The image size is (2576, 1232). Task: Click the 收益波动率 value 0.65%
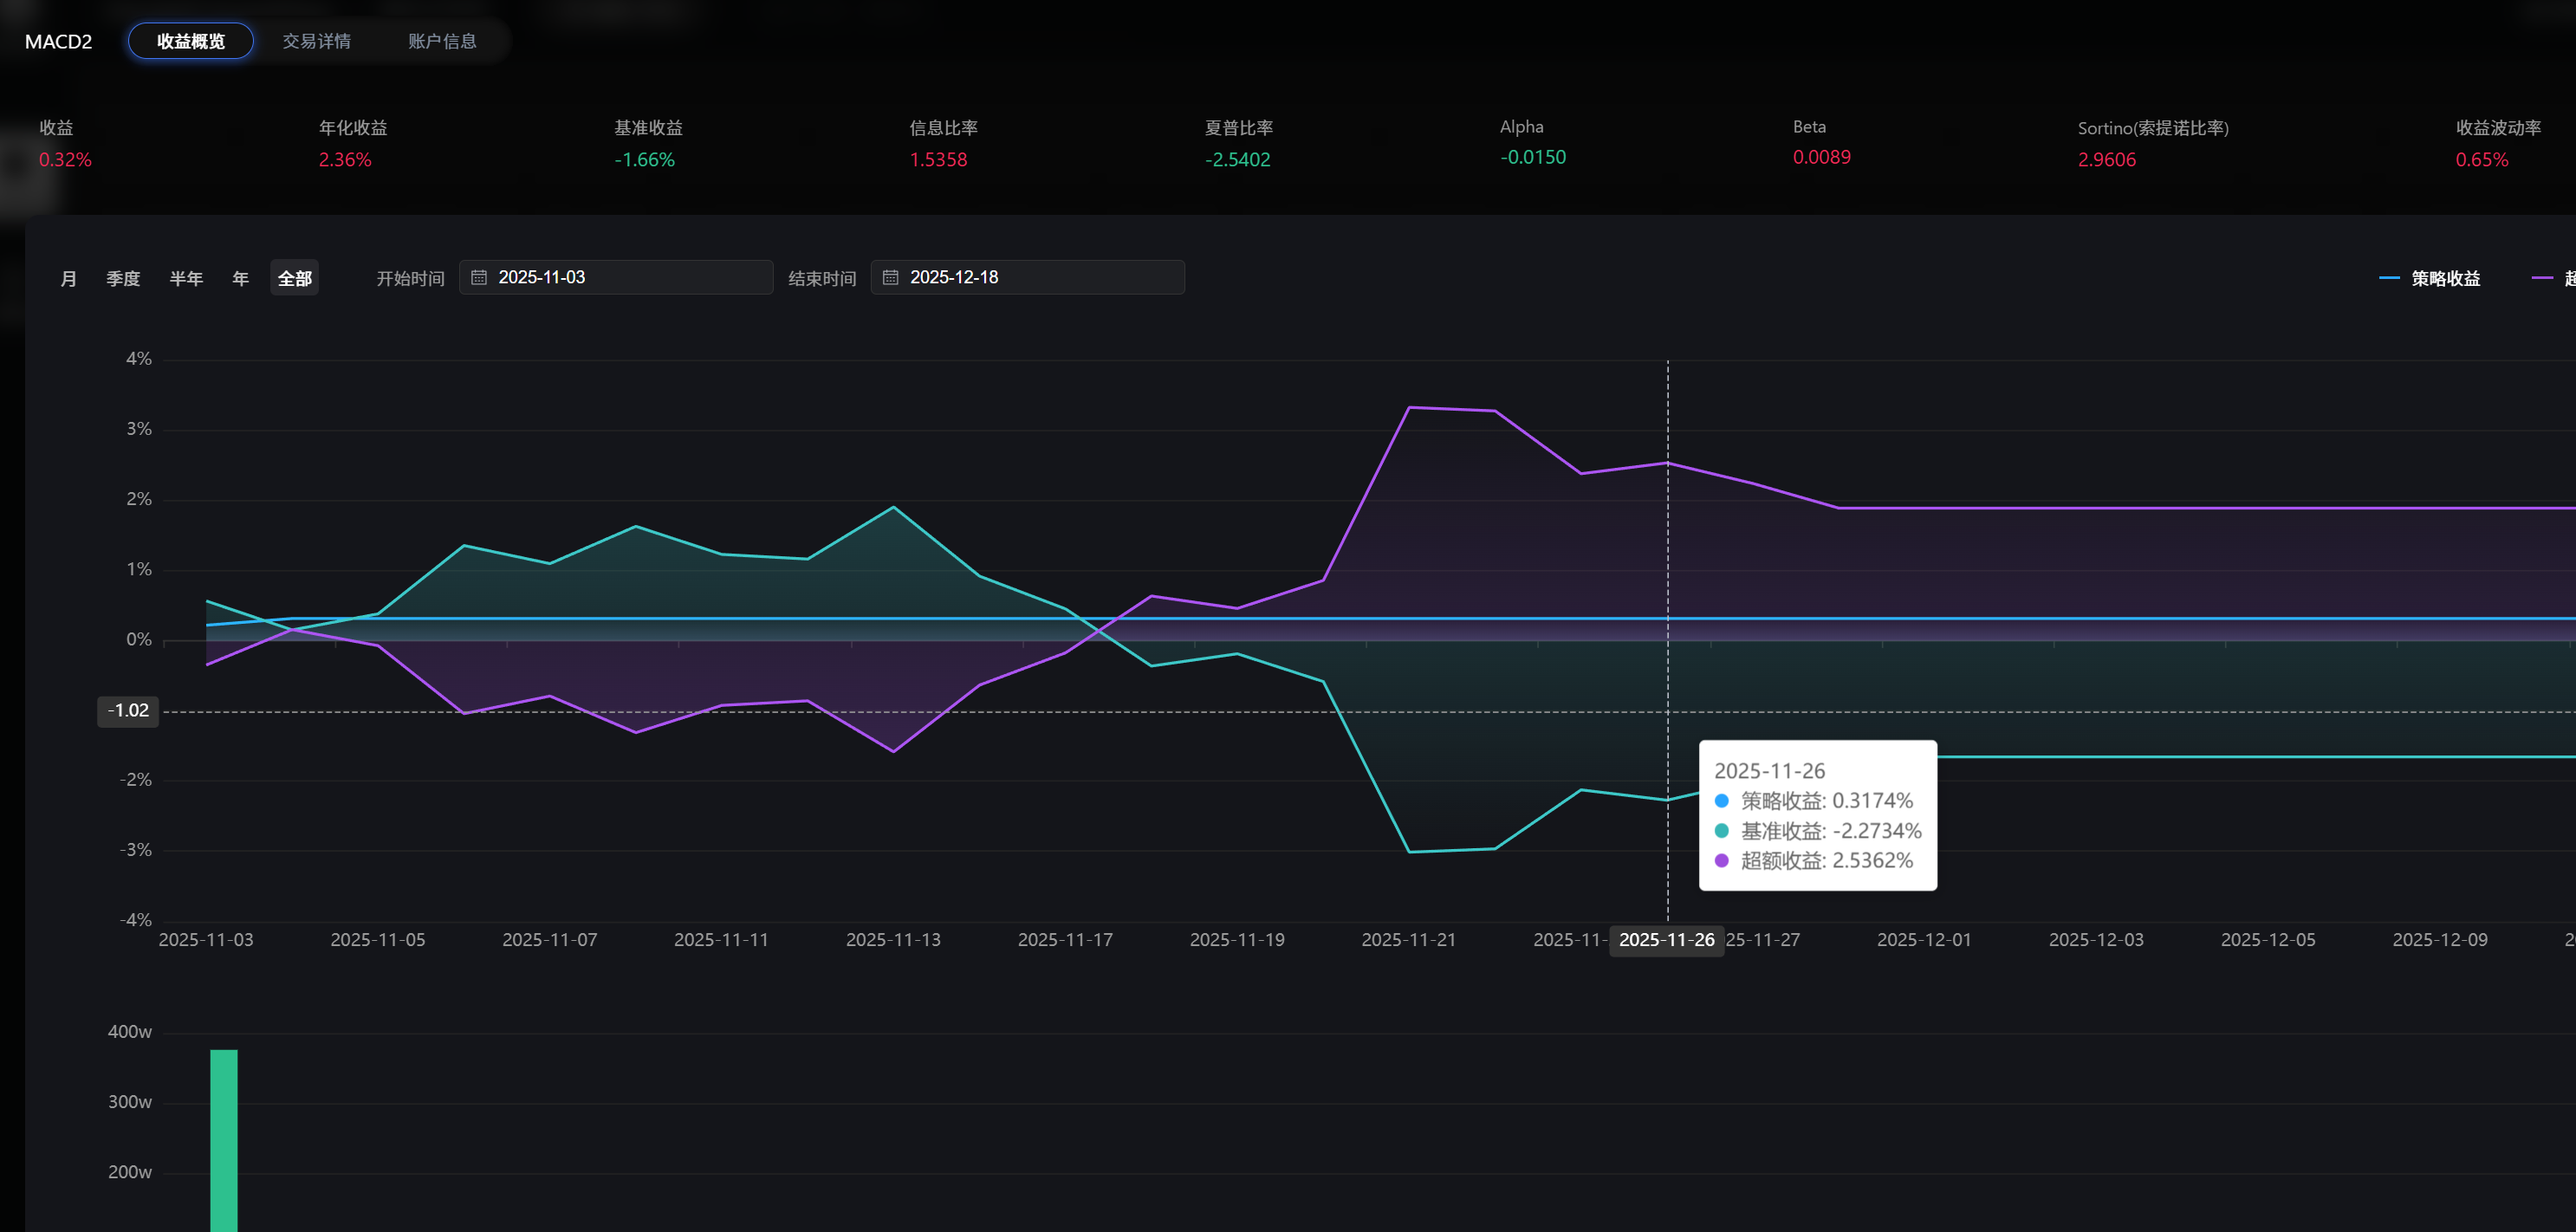tap(2482, 159)
